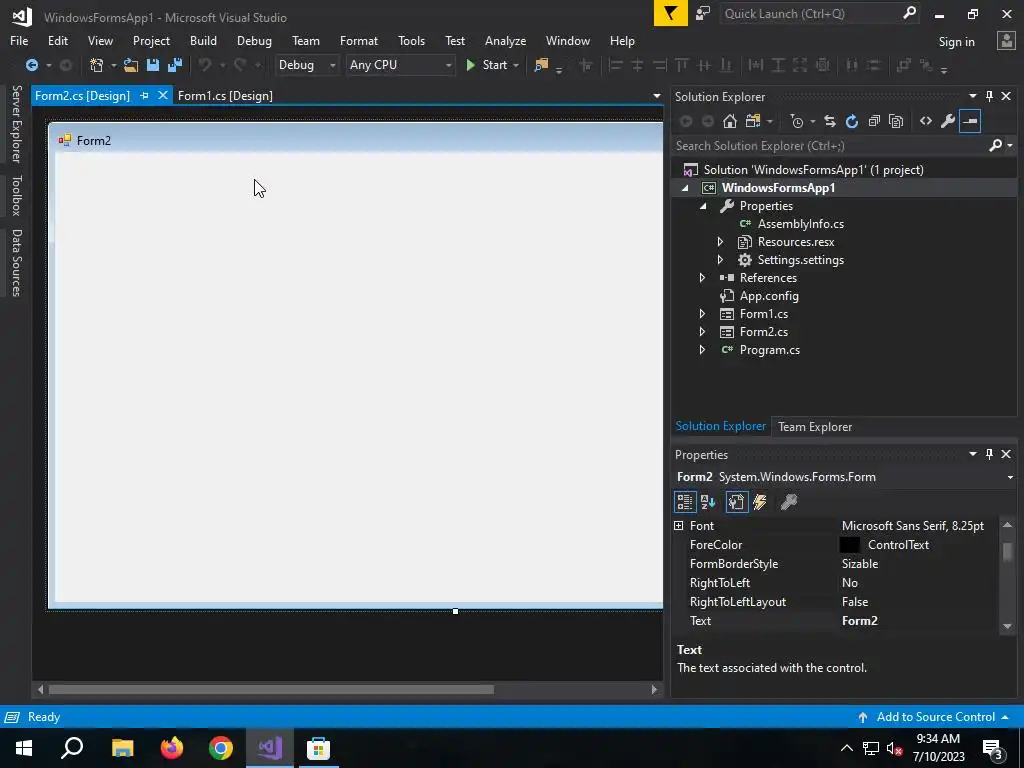Screen dimensions: 1024x768
Task: Open the Toolbox side tab
Action: 17,195
